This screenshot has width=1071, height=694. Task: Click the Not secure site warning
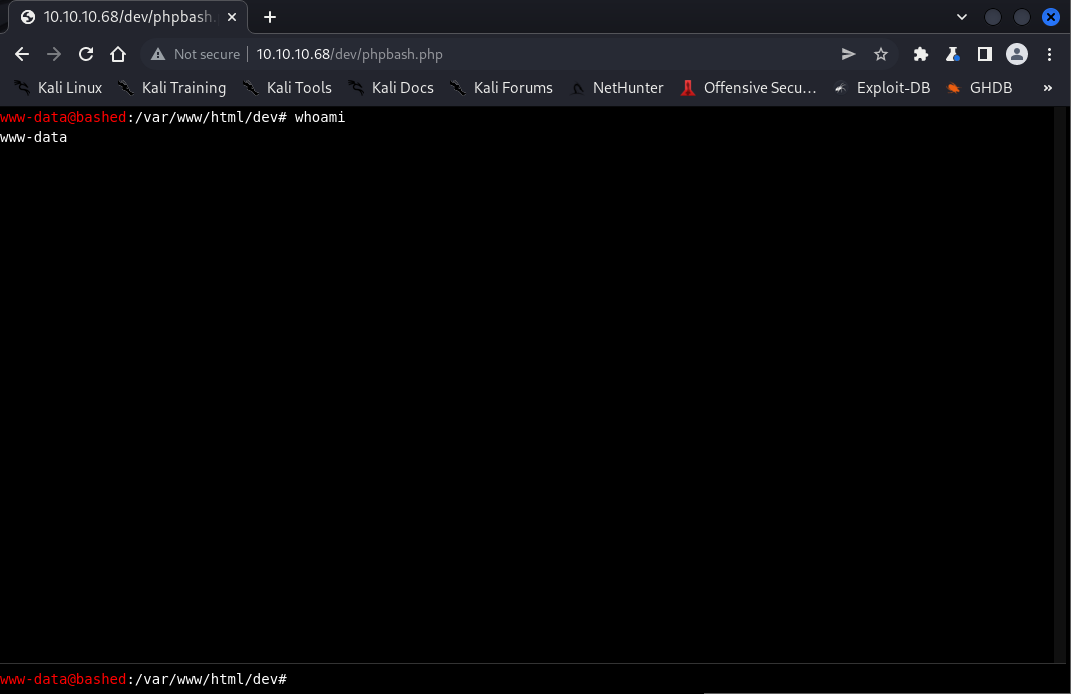click(x=196, y=54)
